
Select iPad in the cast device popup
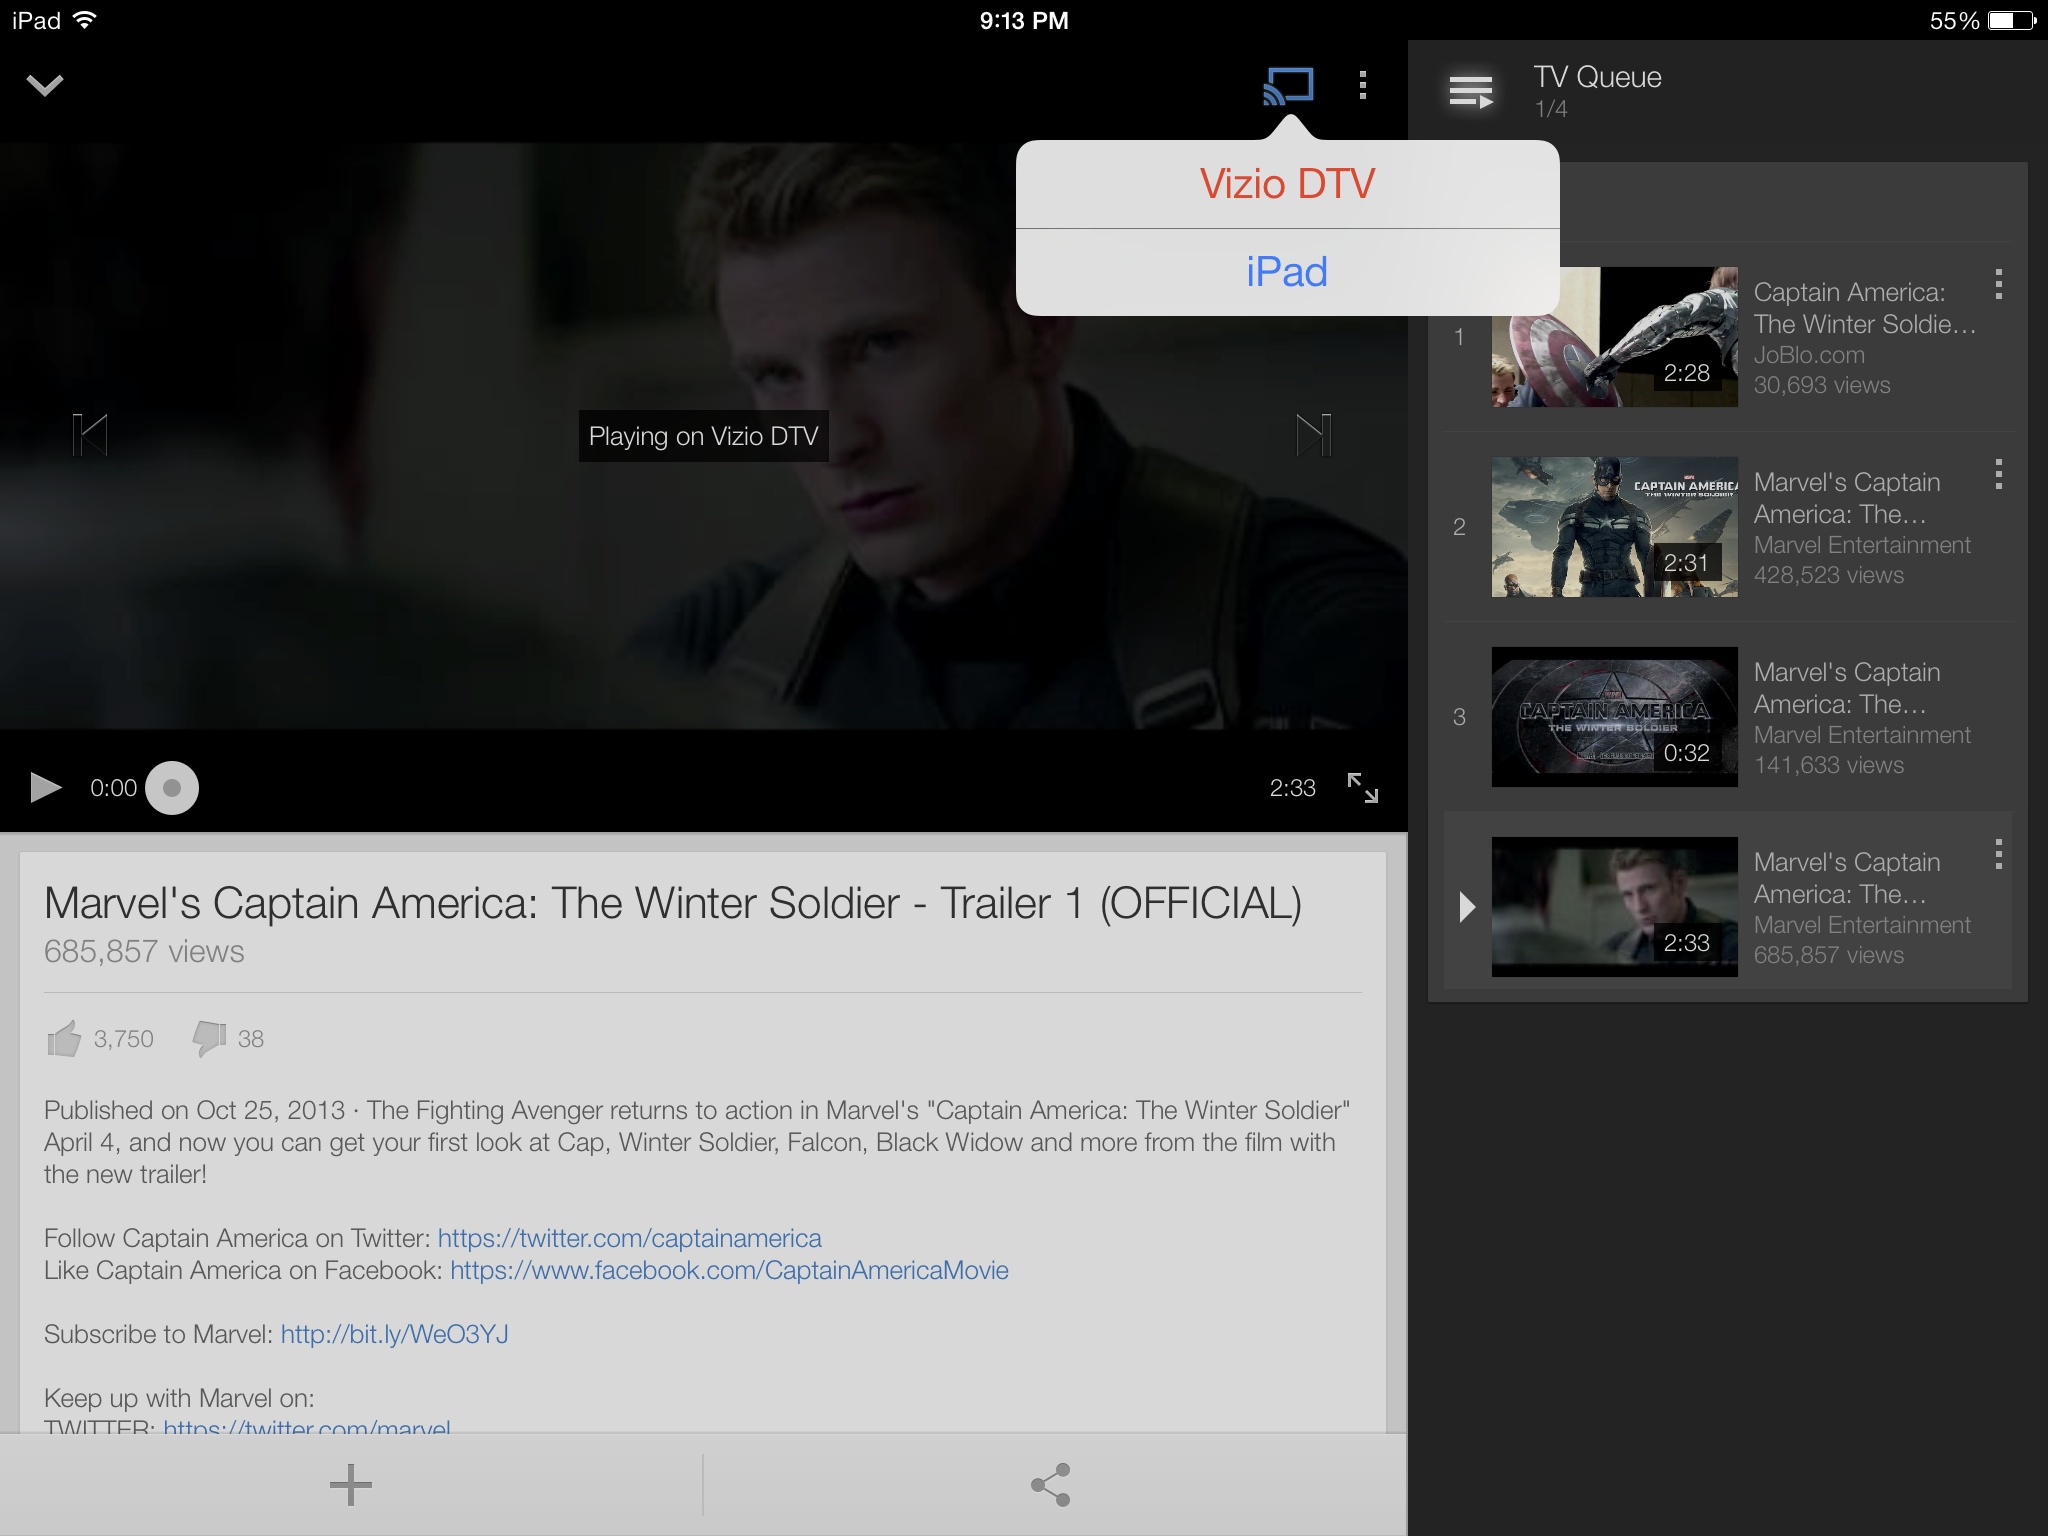pyautogui.click(x=1287, y=272)
